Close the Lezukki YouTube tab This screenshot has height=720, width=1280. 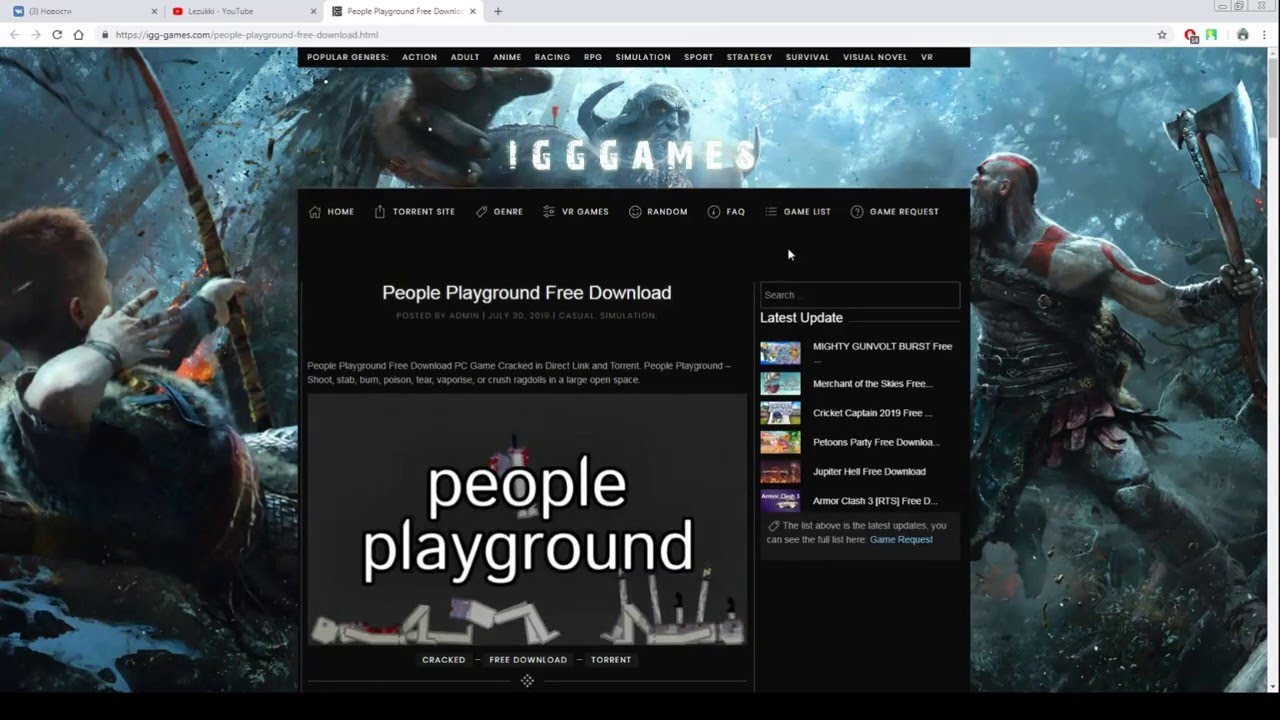(x=313, y=11)
